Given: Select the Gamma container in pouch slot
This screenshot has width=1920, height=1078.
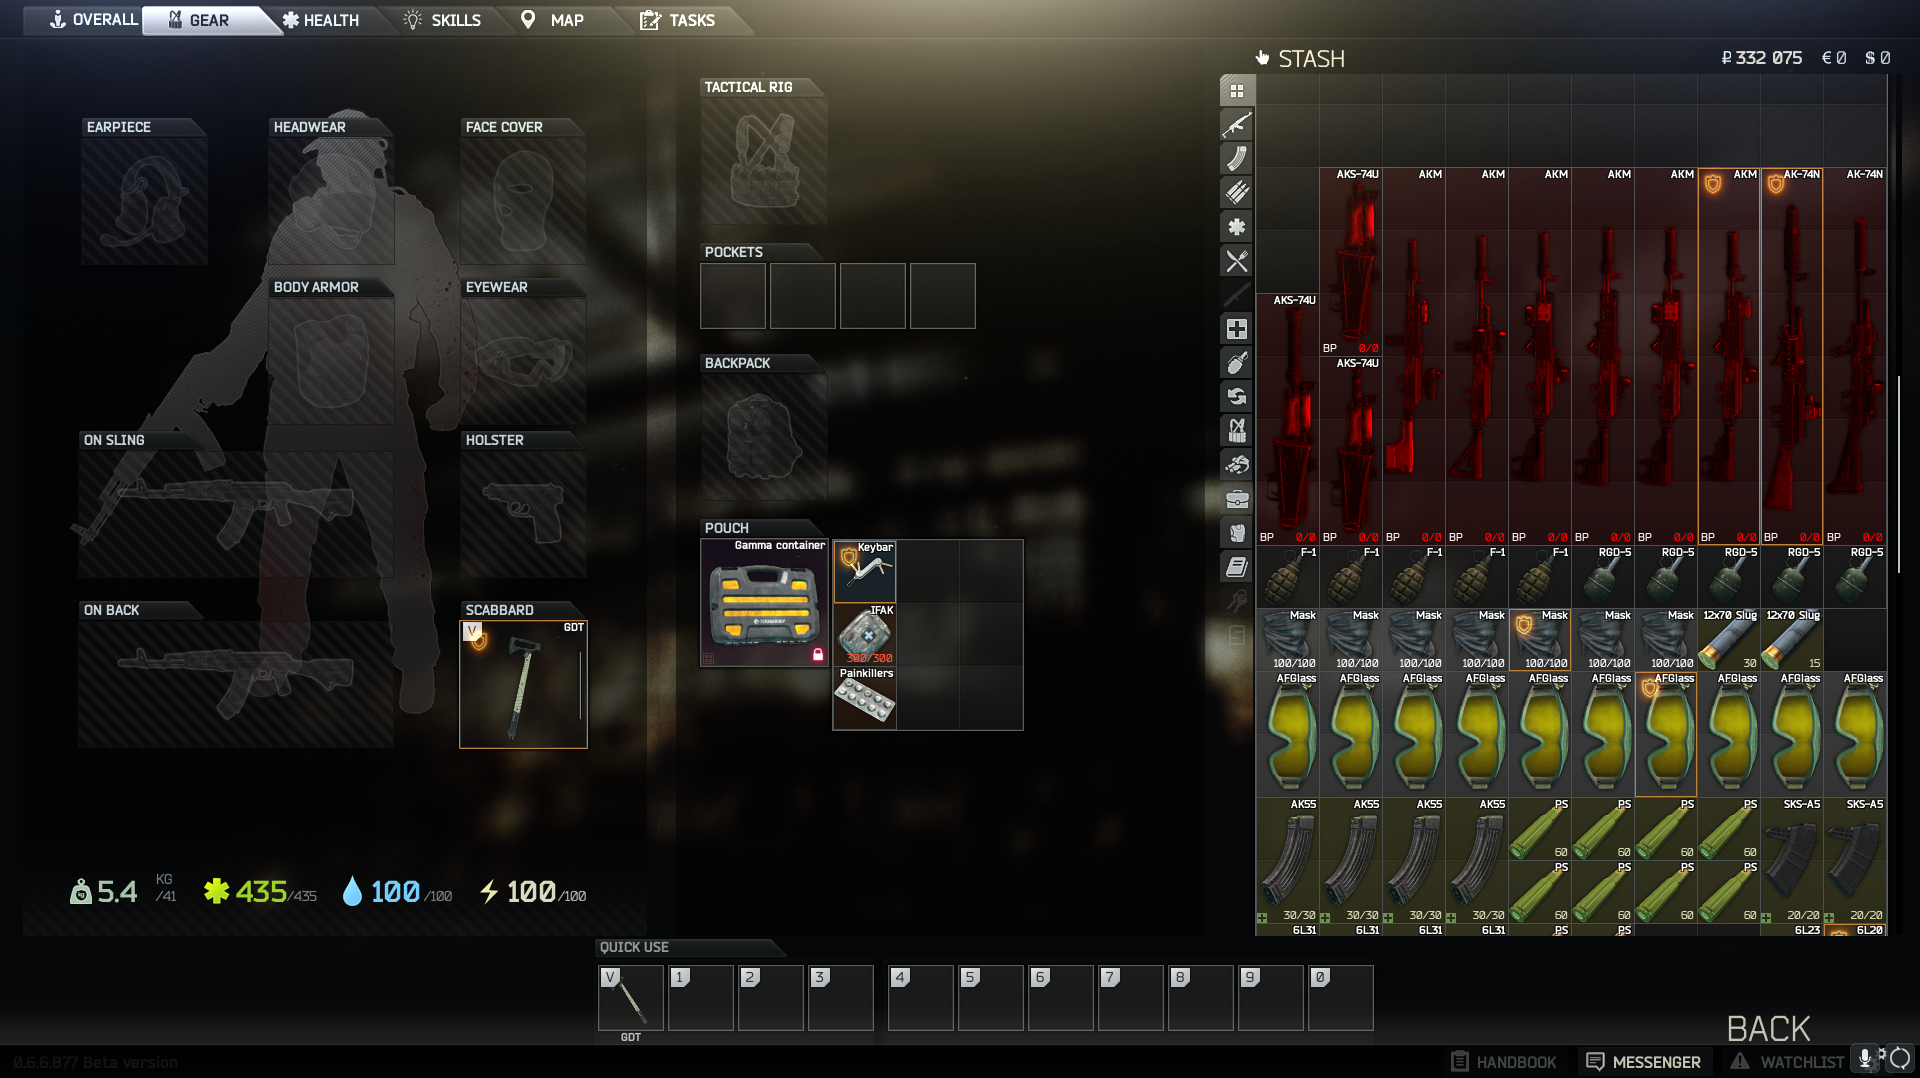Looking at the screenshot, I should click(764, 603).
